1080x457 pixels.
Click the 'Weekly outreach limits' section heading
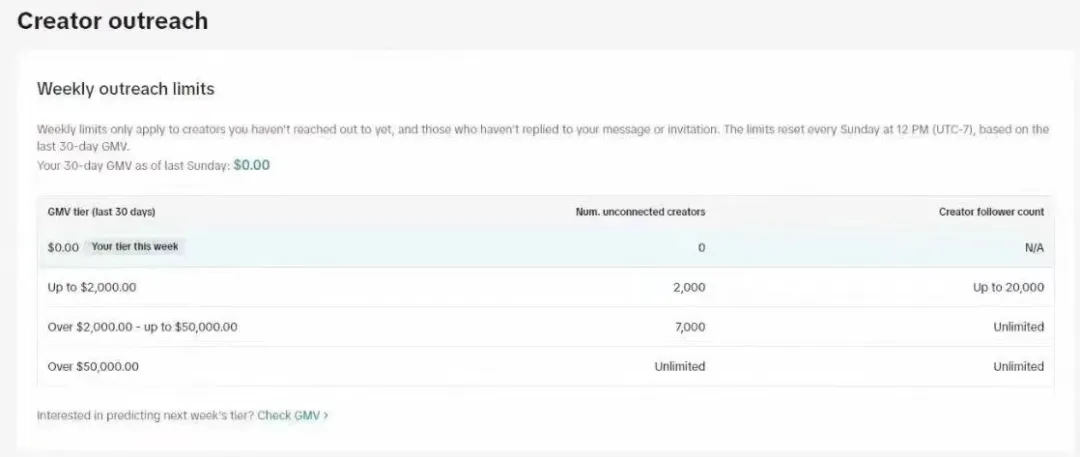126,89
